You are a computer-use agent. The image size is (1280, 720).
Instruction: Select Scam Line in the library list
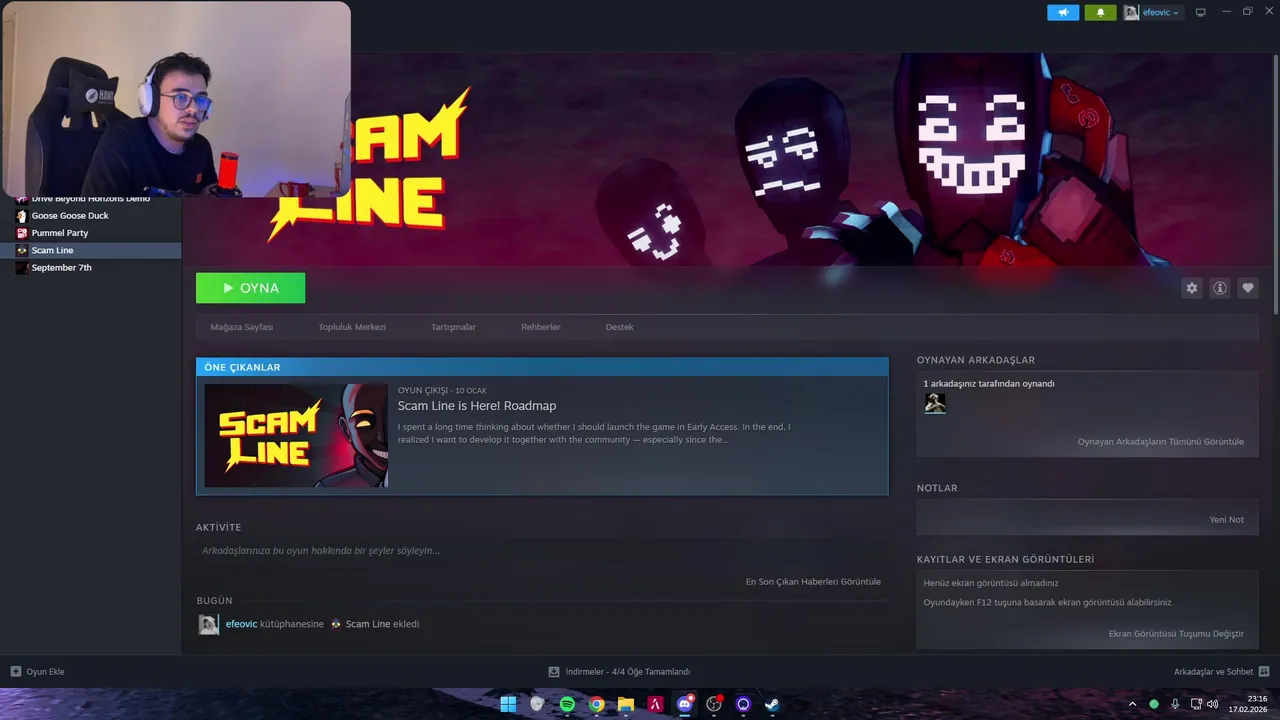pyautogui.click(x=90, y=250)
